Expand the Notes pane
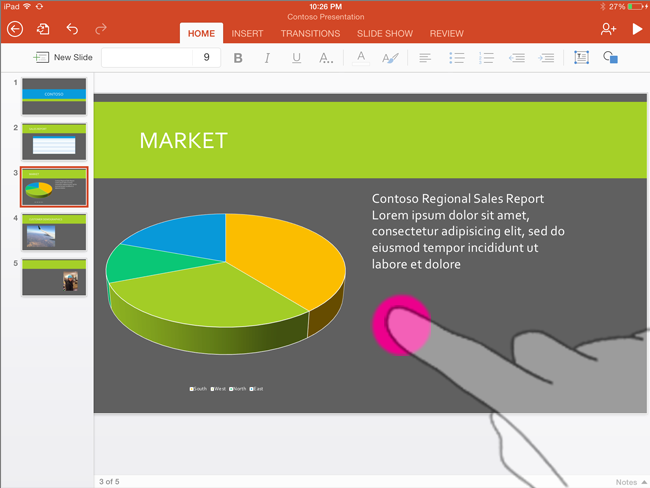 630,482
